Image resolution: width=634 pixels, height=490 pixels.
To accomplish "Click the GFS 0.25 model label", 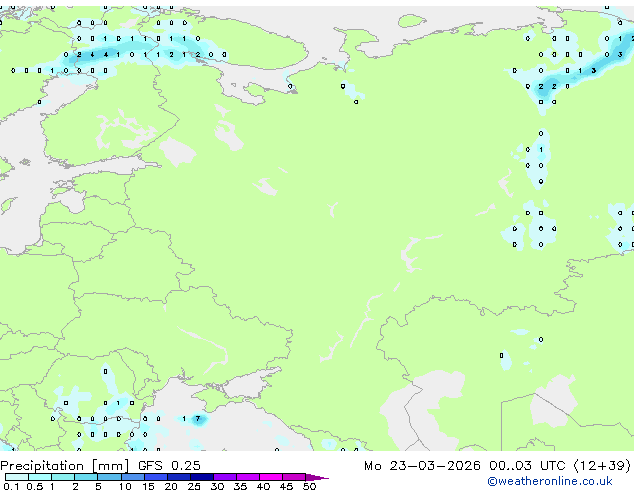I will point(166,466).
